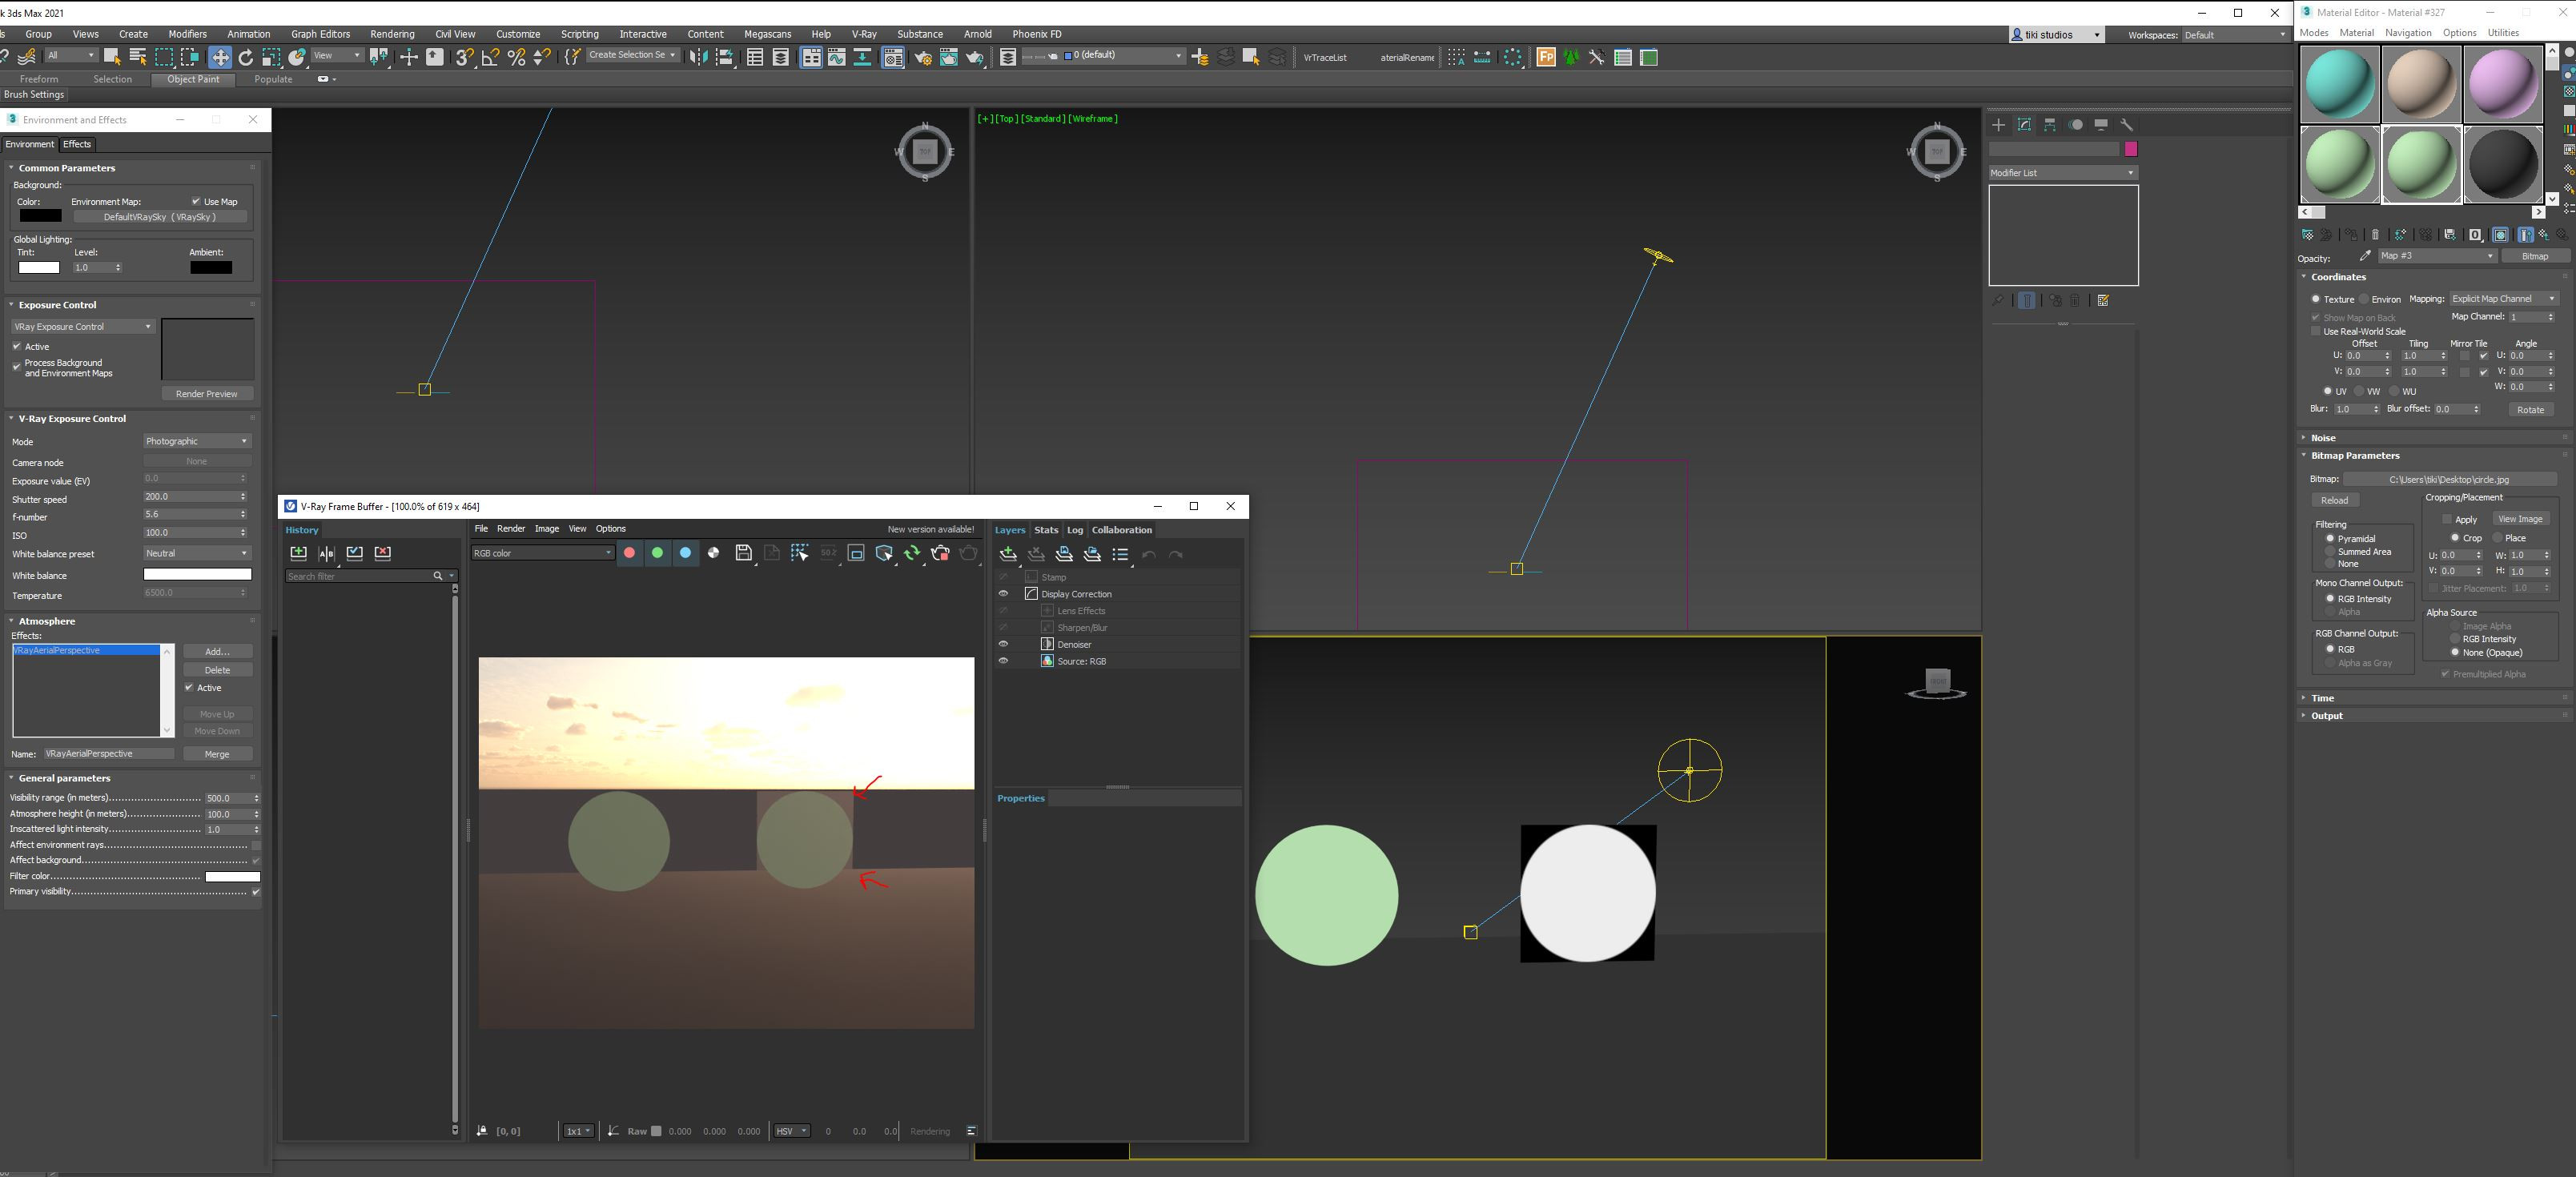
Task: Switch to the Stats tab in VFB
Action: point(1046,530)
